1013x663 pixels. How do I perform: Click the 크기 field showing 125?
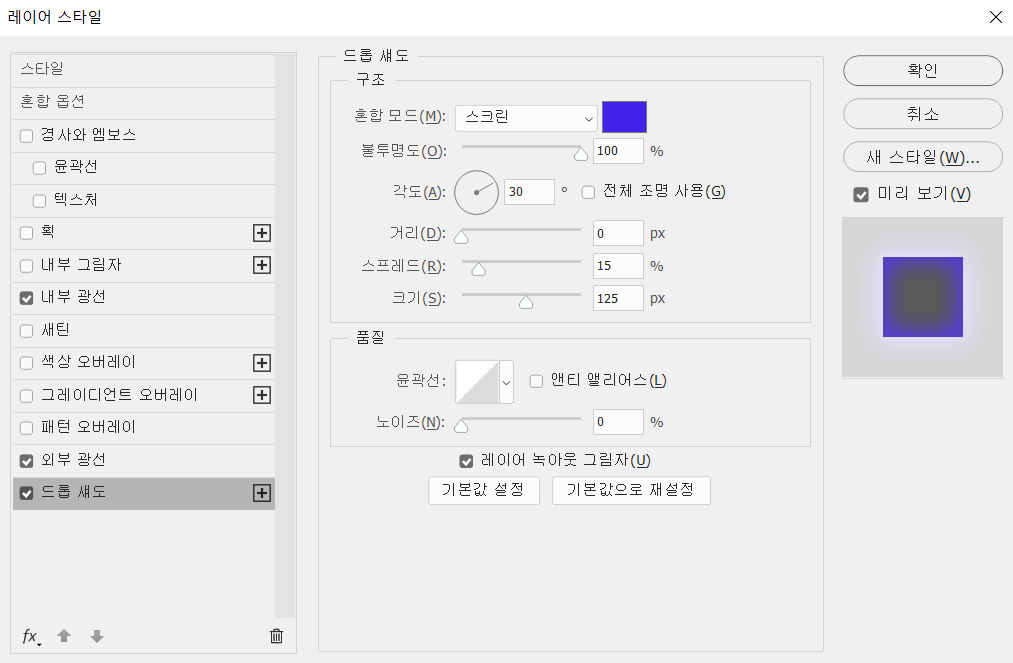pos(618,299)
